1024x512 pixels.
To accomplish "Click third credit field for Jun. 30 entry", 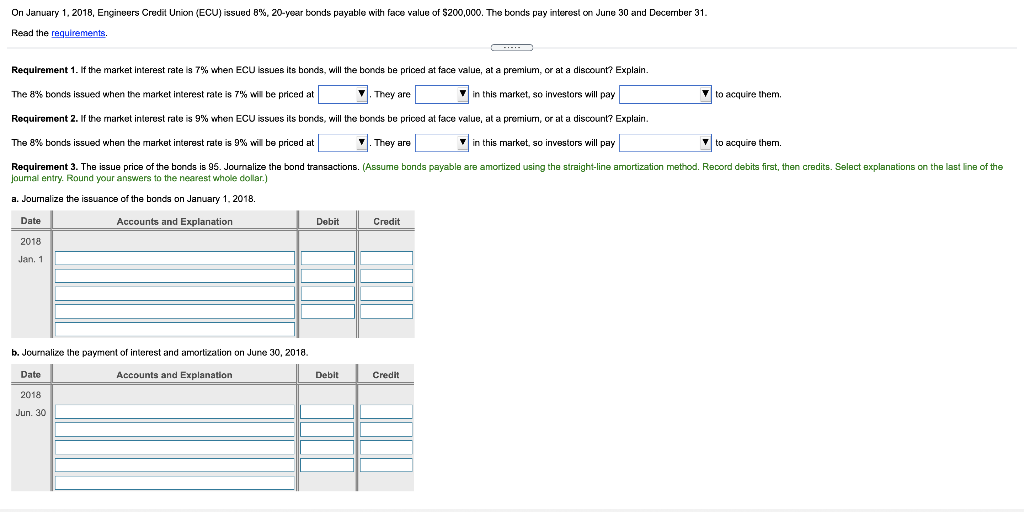I will click(387, 447).
